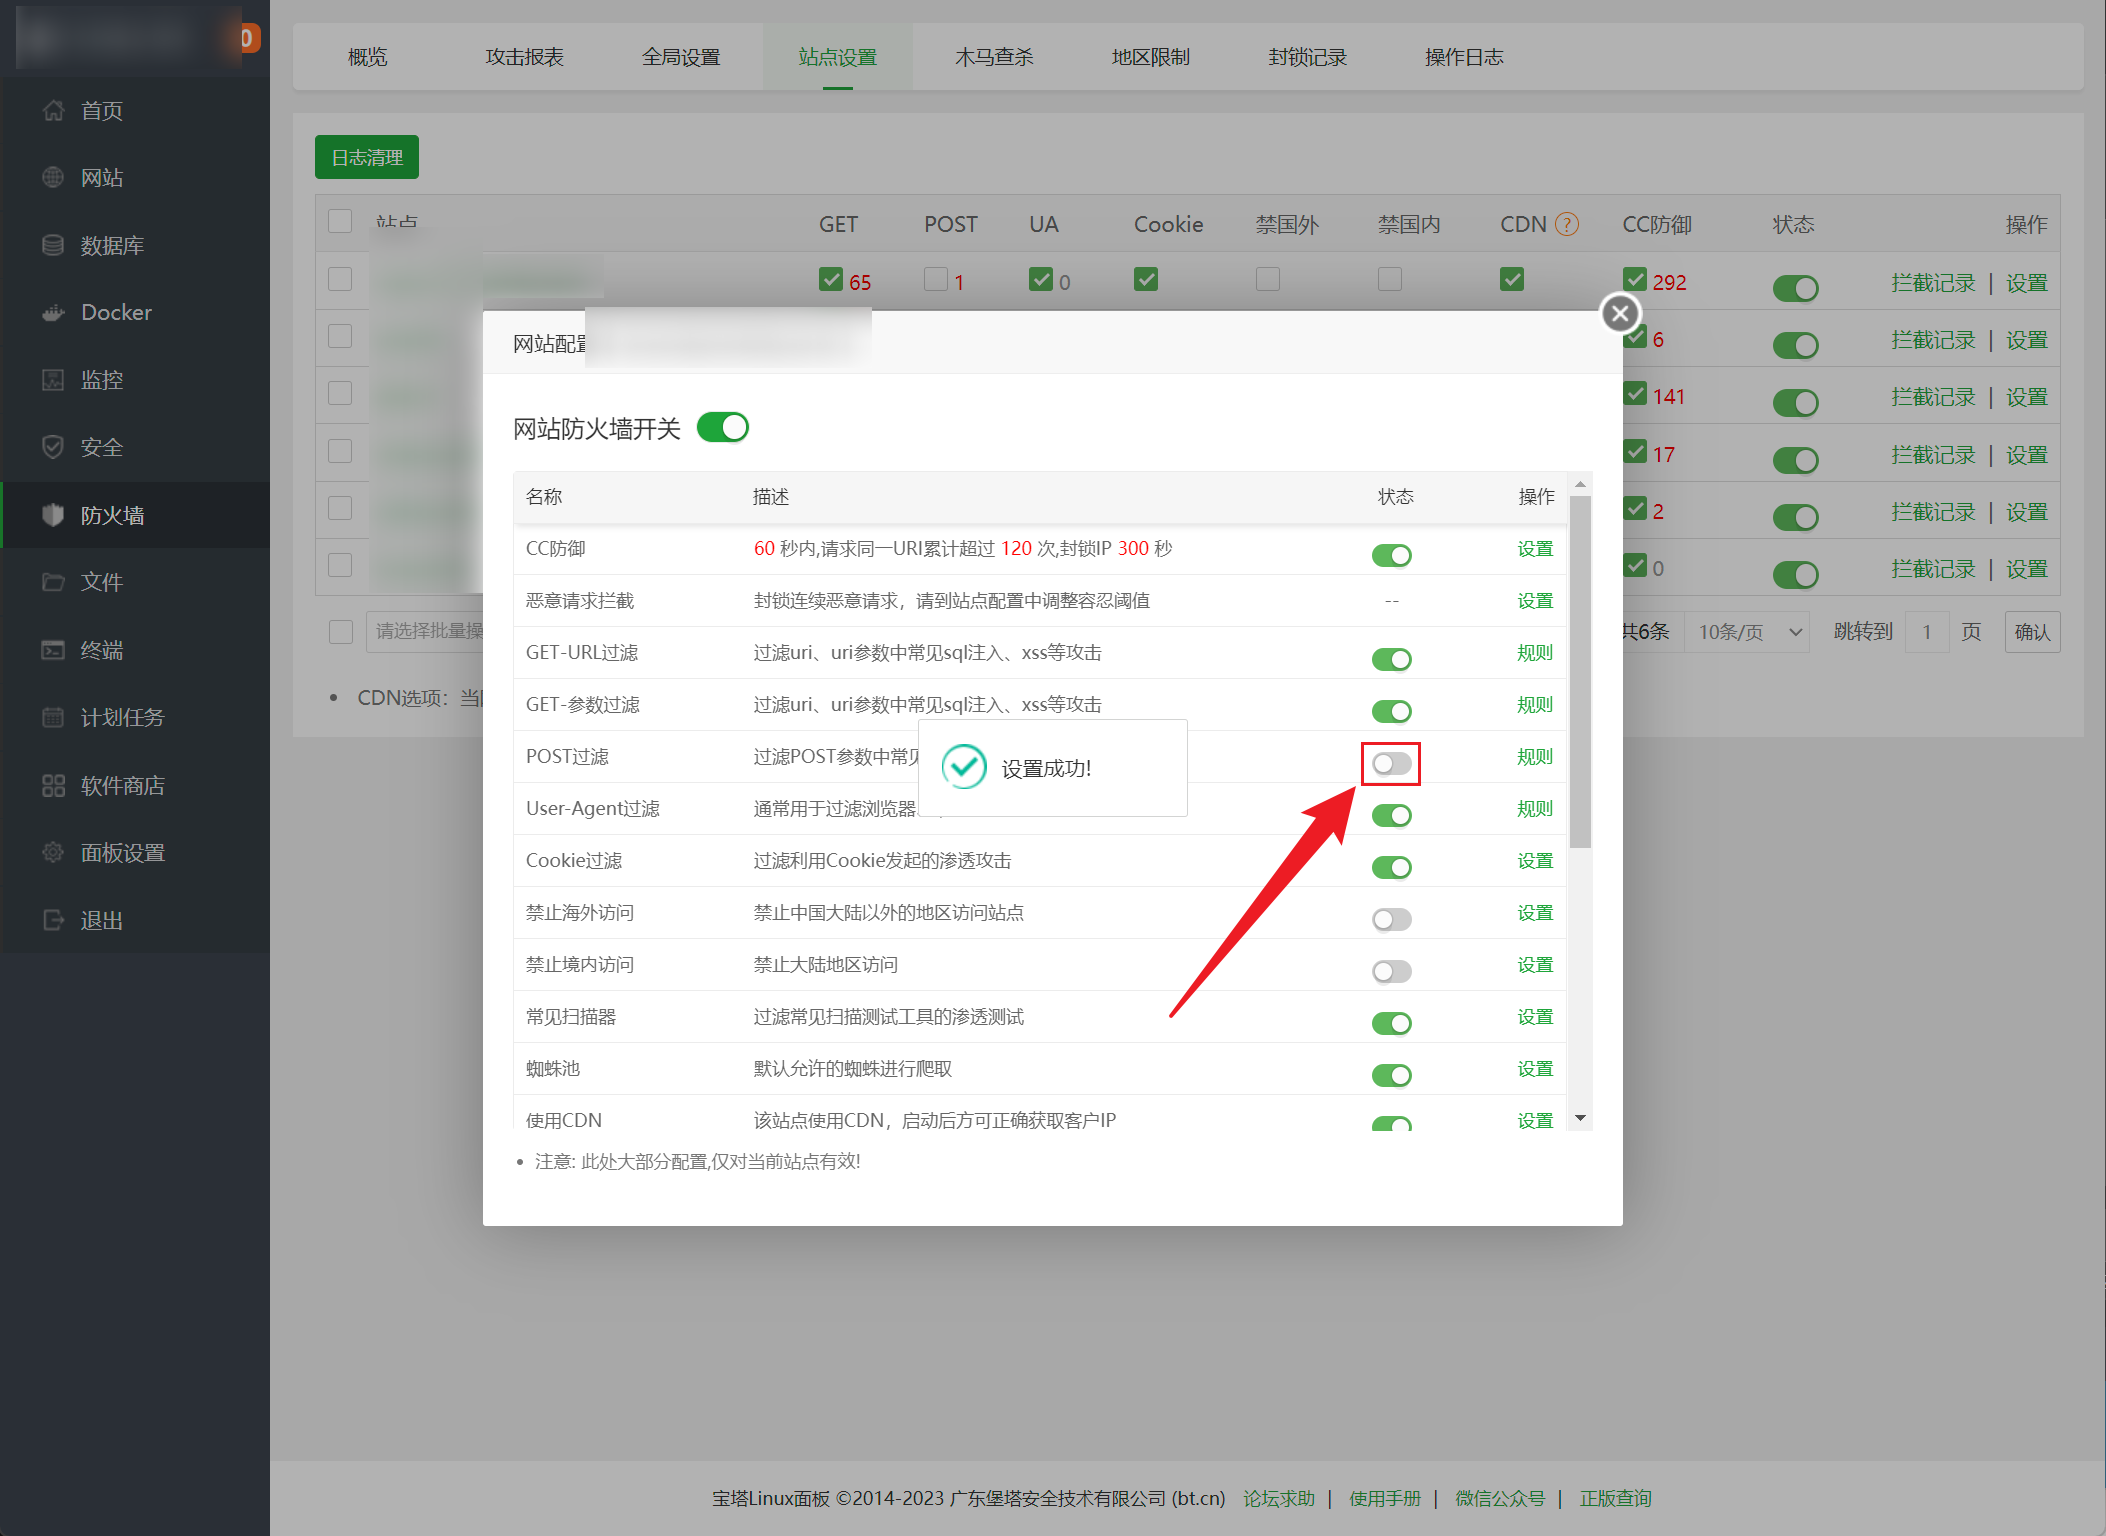This screenshot has height=1536, width=2106.
Task: Switch to the 全局设置 tab
Action: pyautogui.click(x=681, y=57)
